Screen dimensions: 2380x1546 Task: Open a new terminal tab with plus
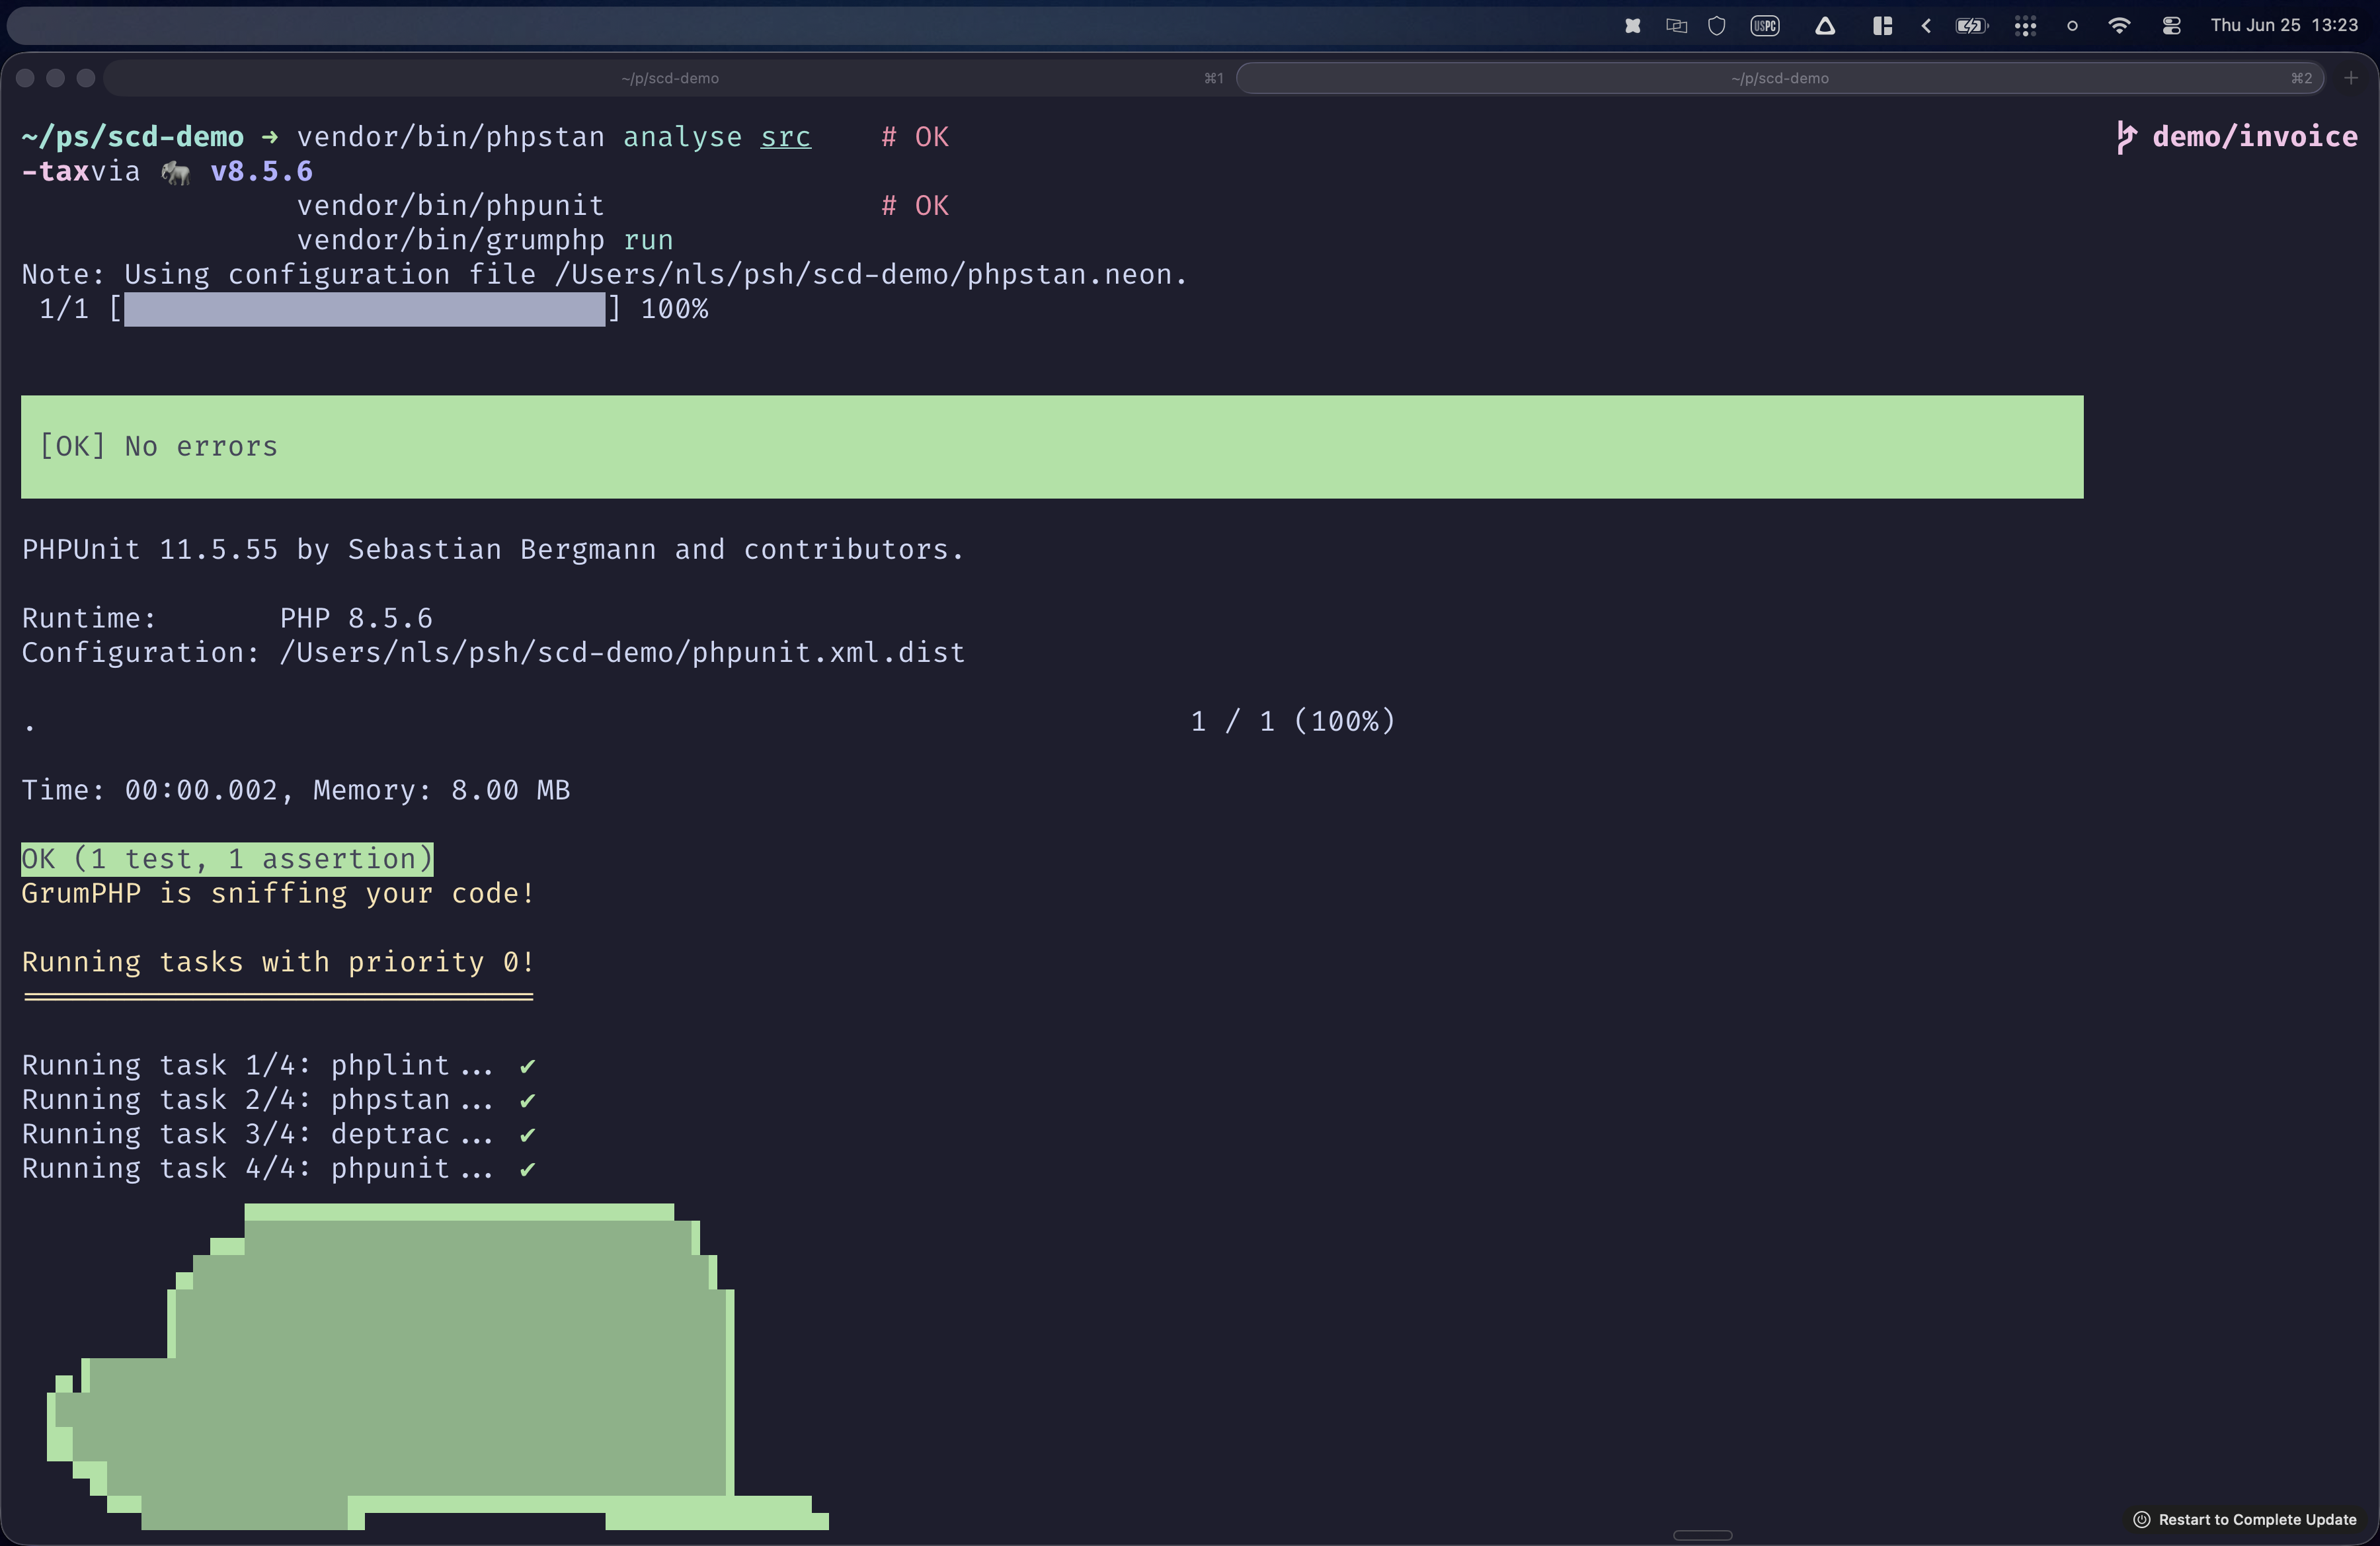2351,78
